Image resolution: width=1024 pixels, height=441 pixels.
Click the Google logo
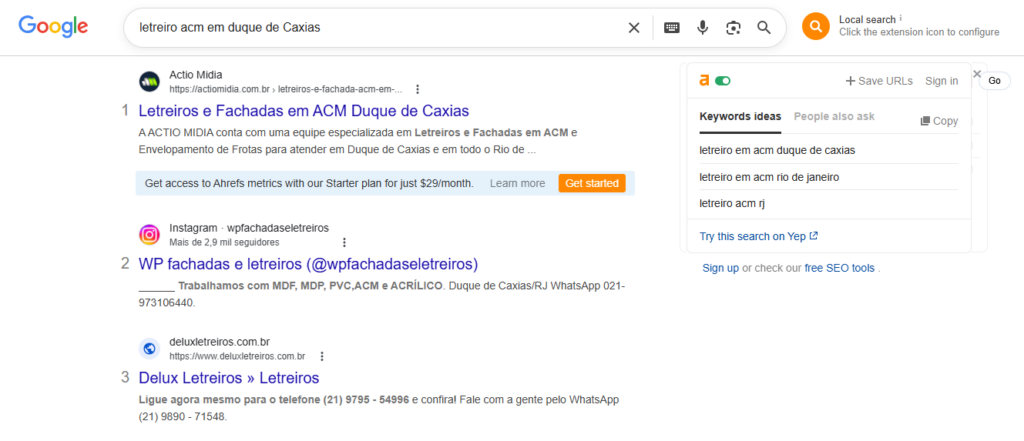tap(53, 26)
